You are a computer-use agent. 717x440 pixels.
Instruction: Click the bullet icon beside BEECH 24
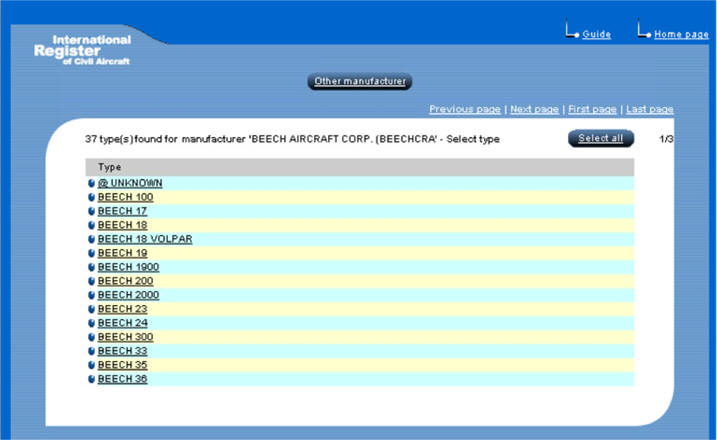[x=91, y=323]
